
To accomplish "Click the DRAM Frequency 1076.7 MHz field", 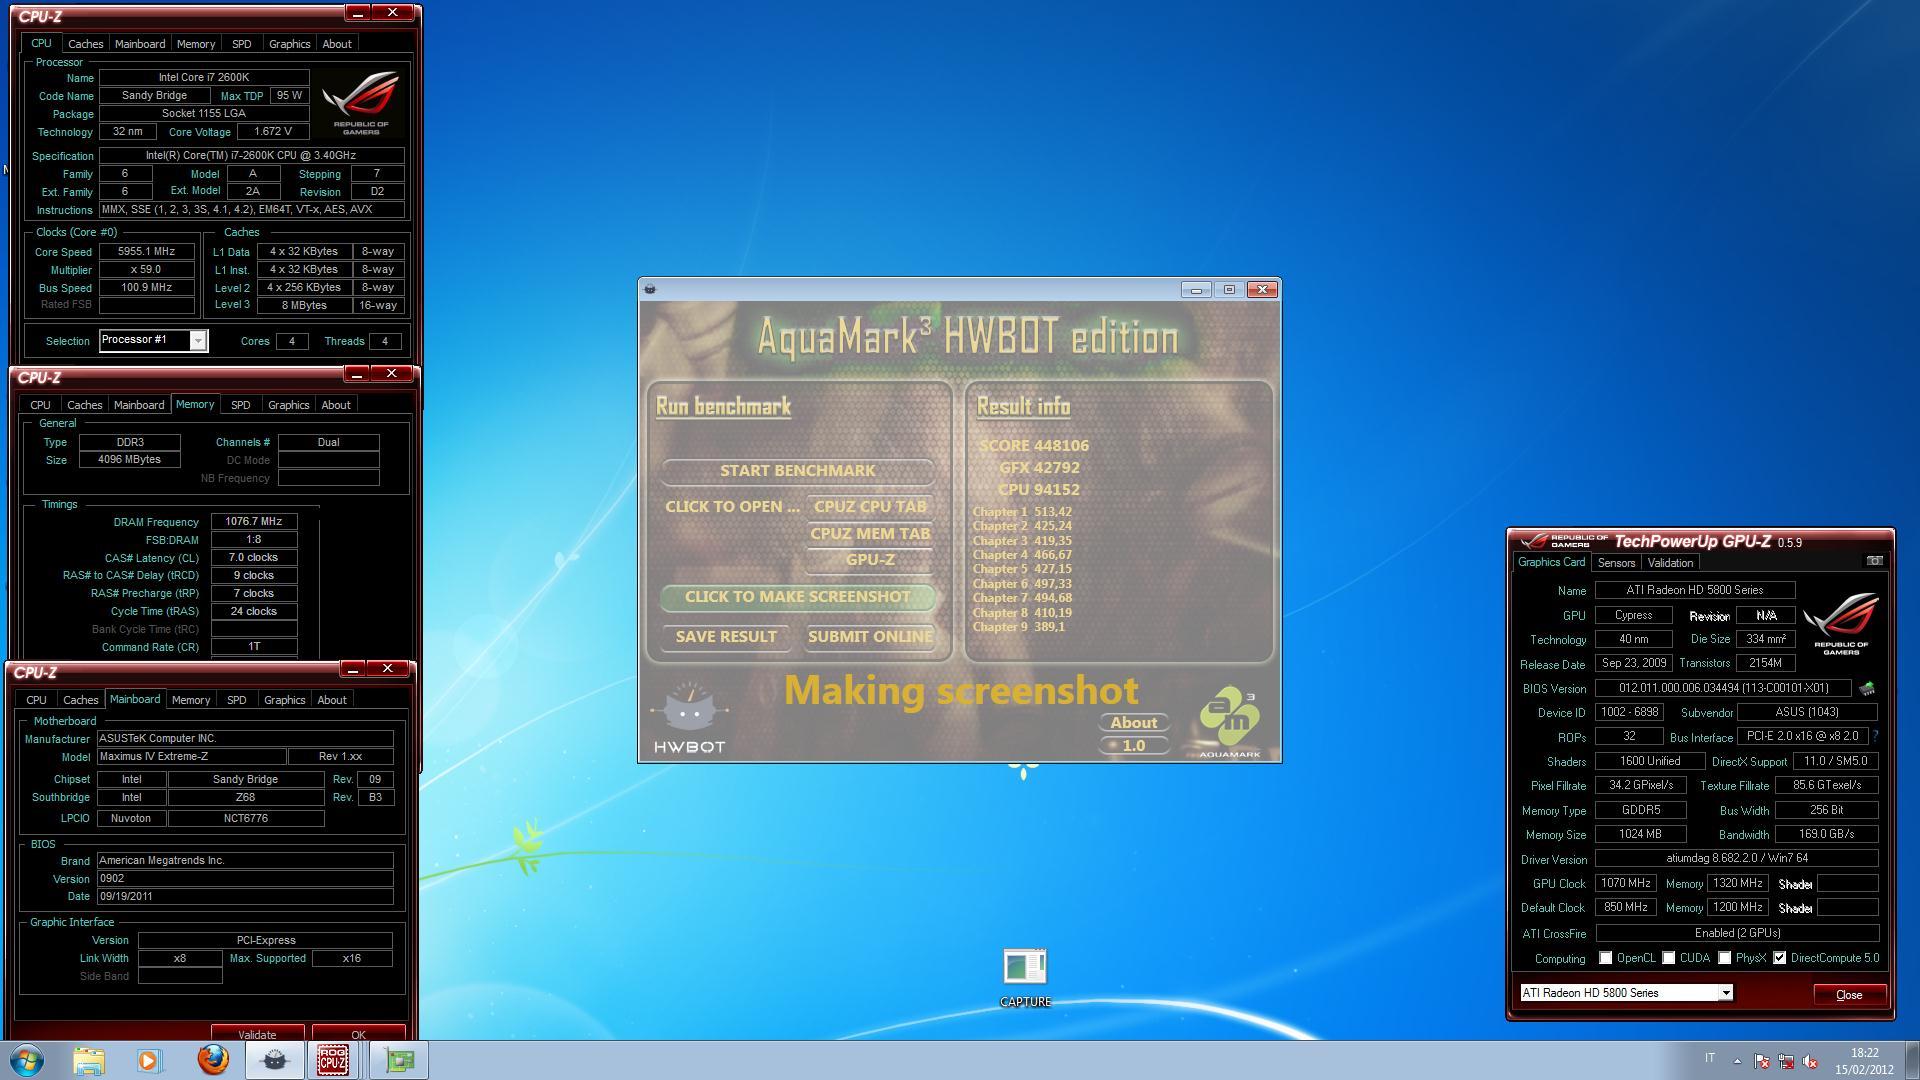I will (254, 522).
